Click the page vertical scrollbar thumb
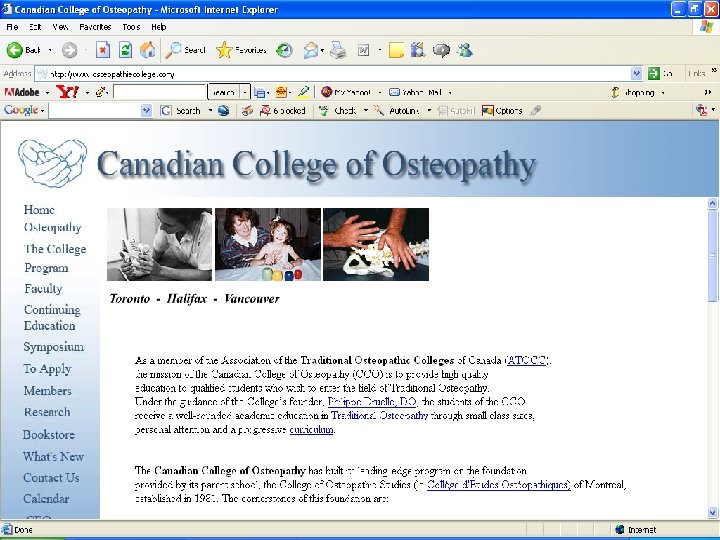 pos(713,256)
